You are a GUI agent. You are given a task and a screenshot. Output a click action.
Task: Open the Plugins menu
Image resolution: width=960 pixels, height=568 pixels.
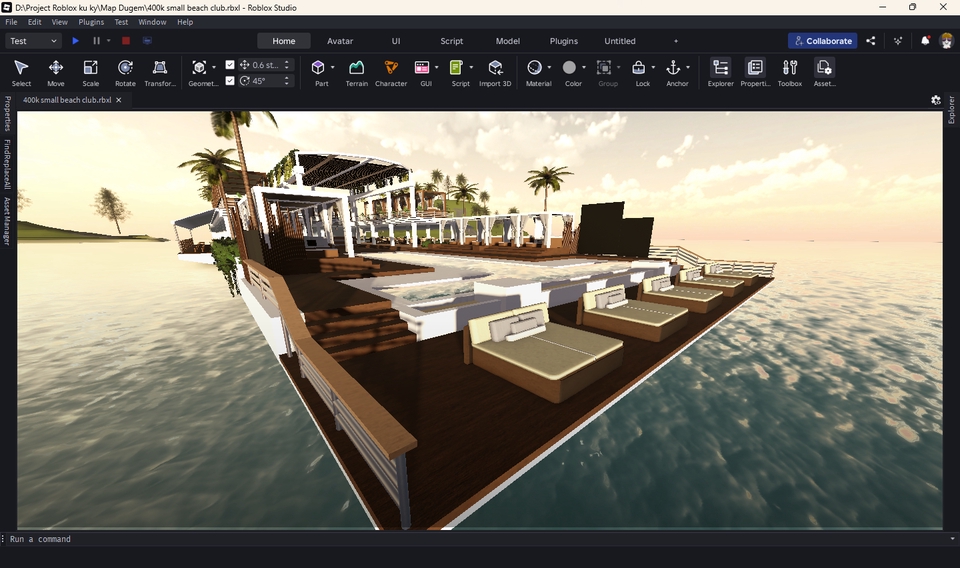point(91,22)
